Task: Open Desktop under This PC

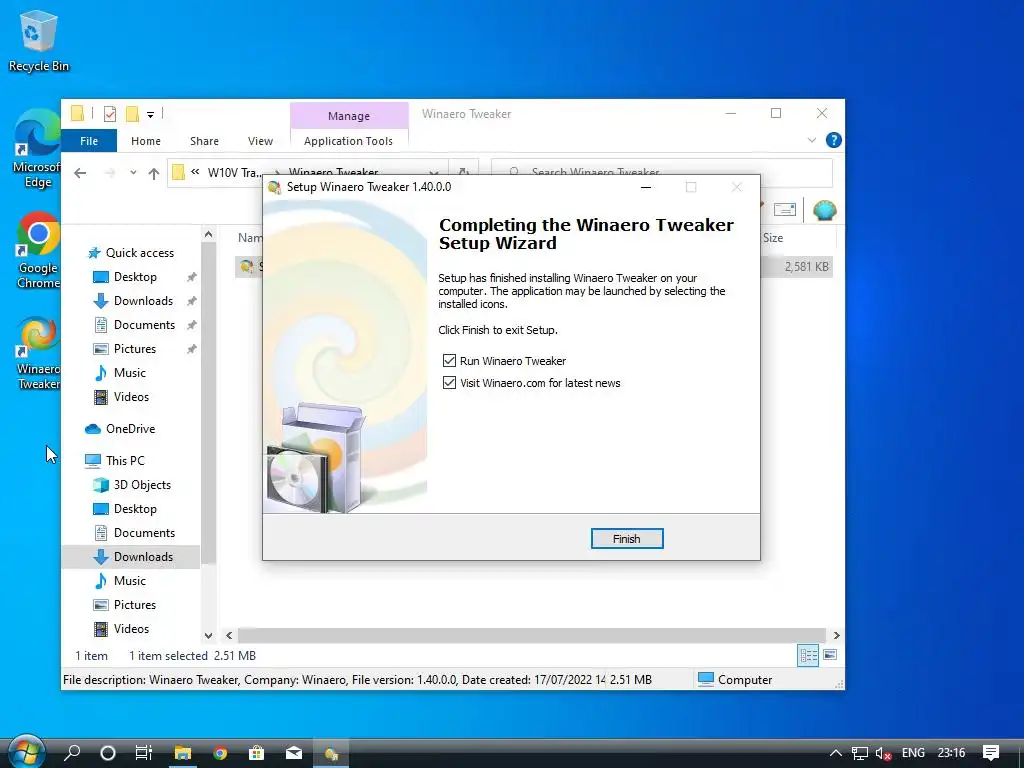Action: coord(135,509)
